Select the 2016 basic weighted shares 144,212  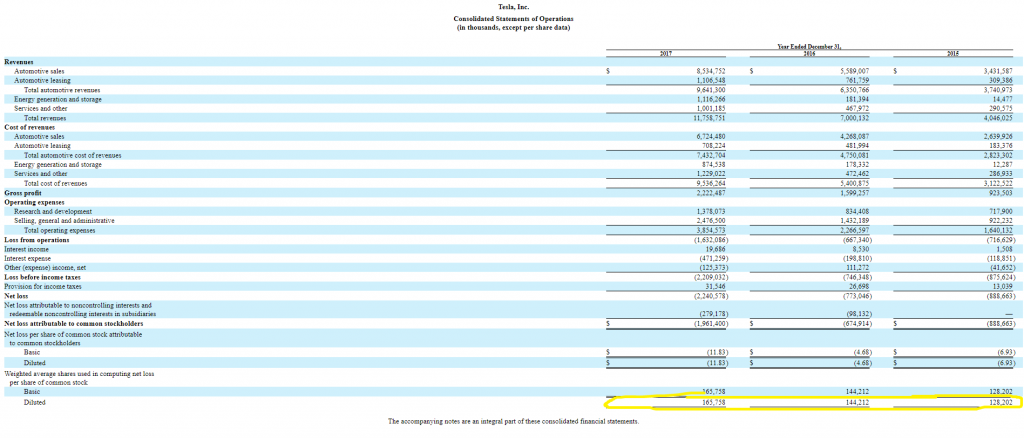coord(857,392)
